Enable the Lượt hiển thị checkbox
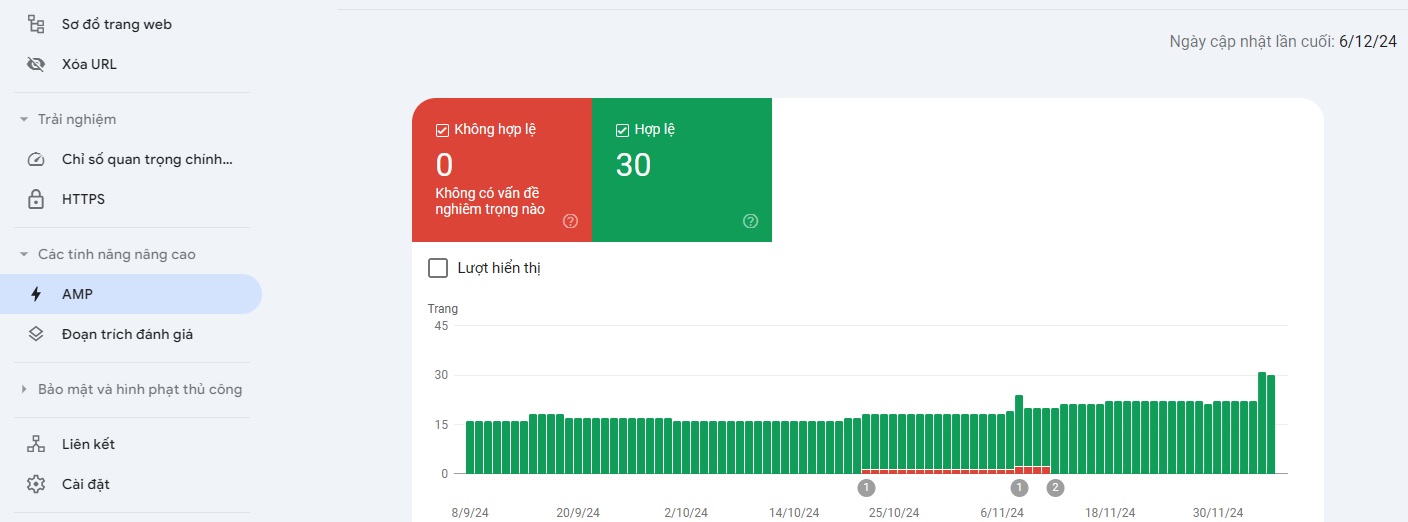The width and height of the screenshot is (1408, 522). [x=437, y=268]
